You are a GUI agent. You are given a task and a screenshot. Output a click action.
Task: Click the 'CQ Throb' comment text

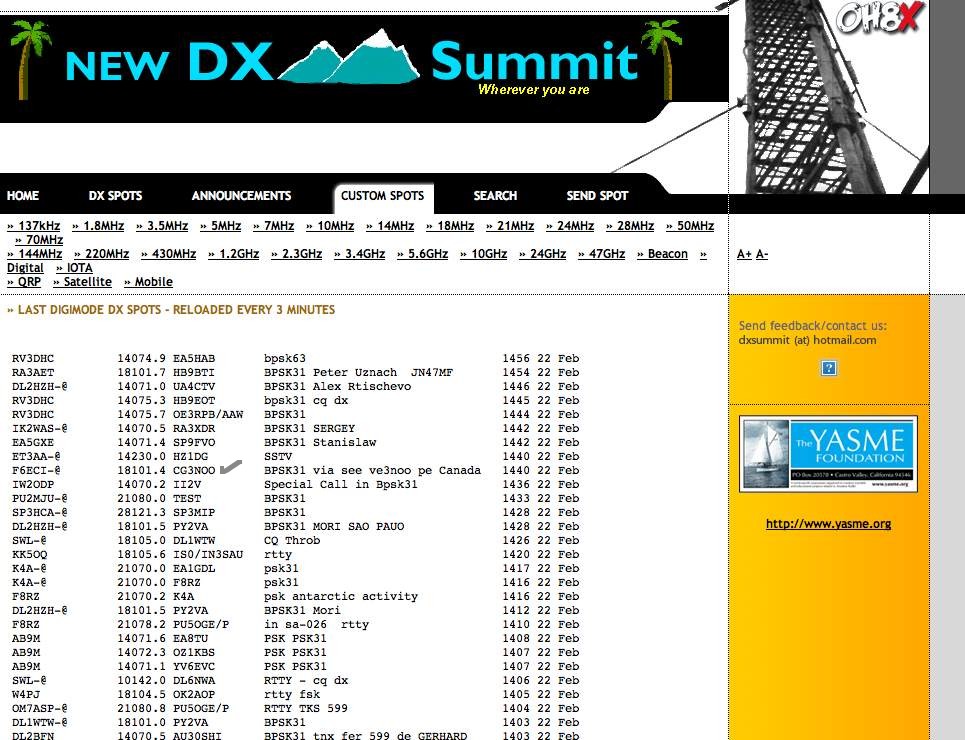point(292,541)
